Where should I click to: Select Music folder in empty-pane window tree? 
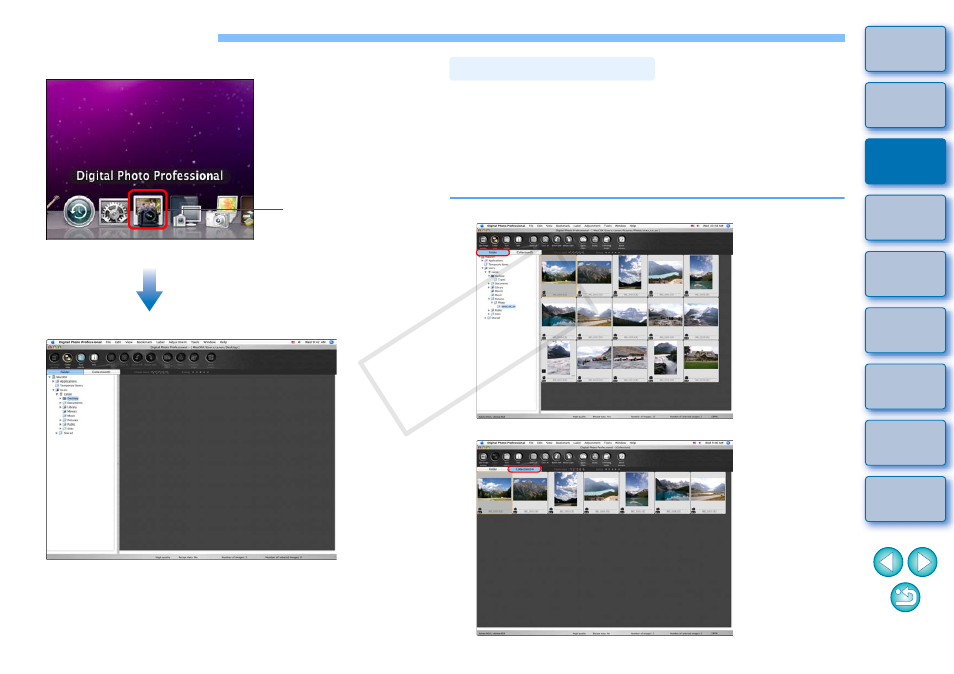pyautogui.click(x=69, y=416)
